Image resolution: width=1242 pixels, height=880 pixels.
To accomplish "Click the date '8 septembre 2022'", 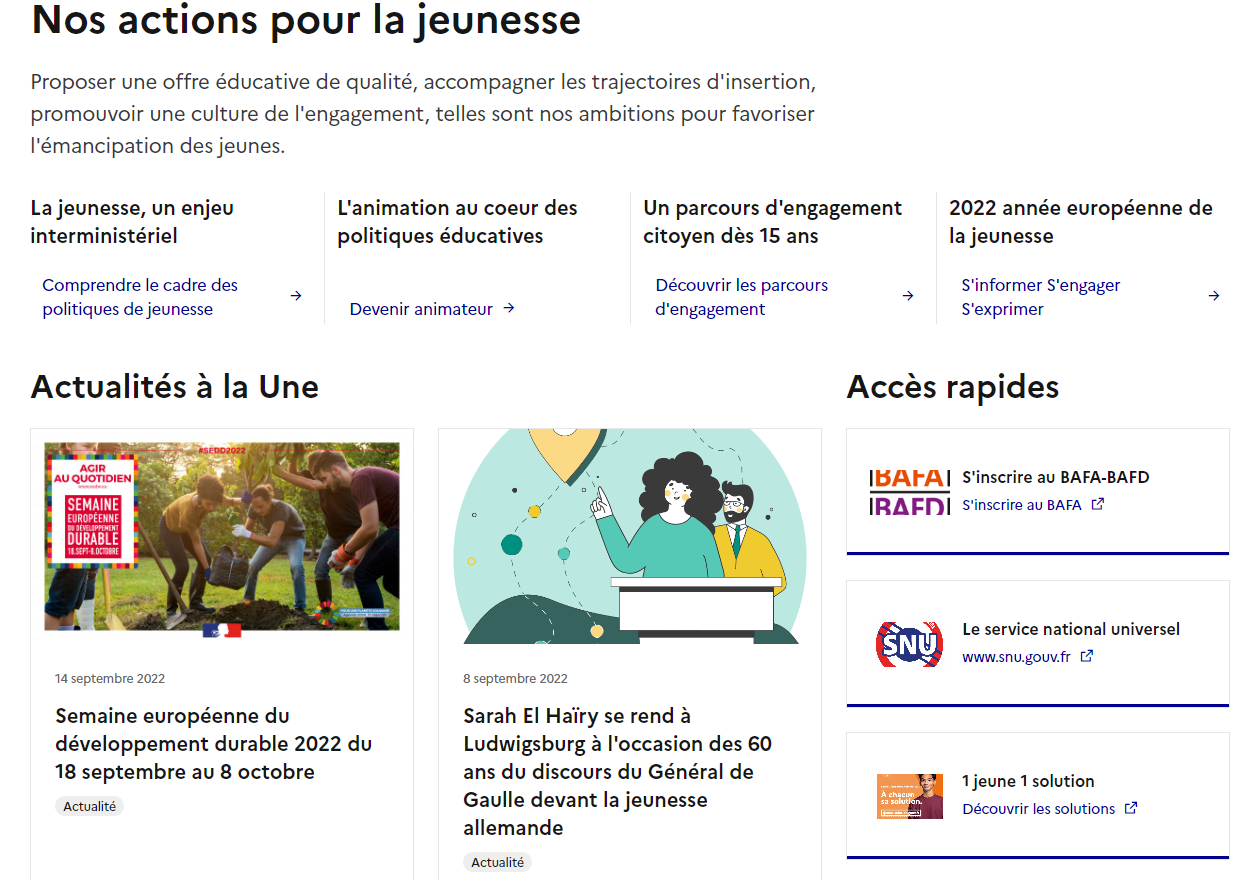I will [515, 678].
